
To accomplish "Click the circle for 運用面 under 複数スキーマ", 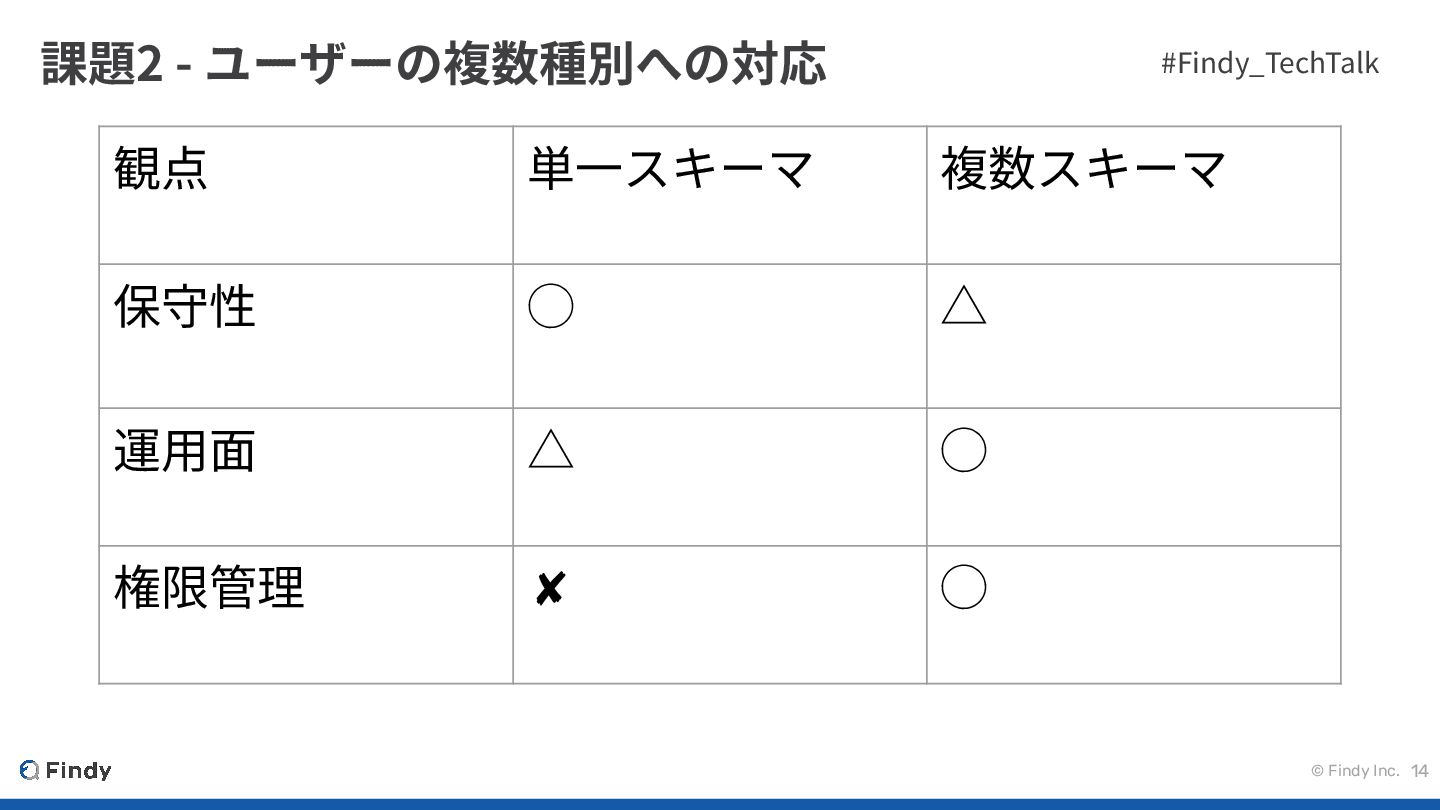I will click(x=964, y=450).
